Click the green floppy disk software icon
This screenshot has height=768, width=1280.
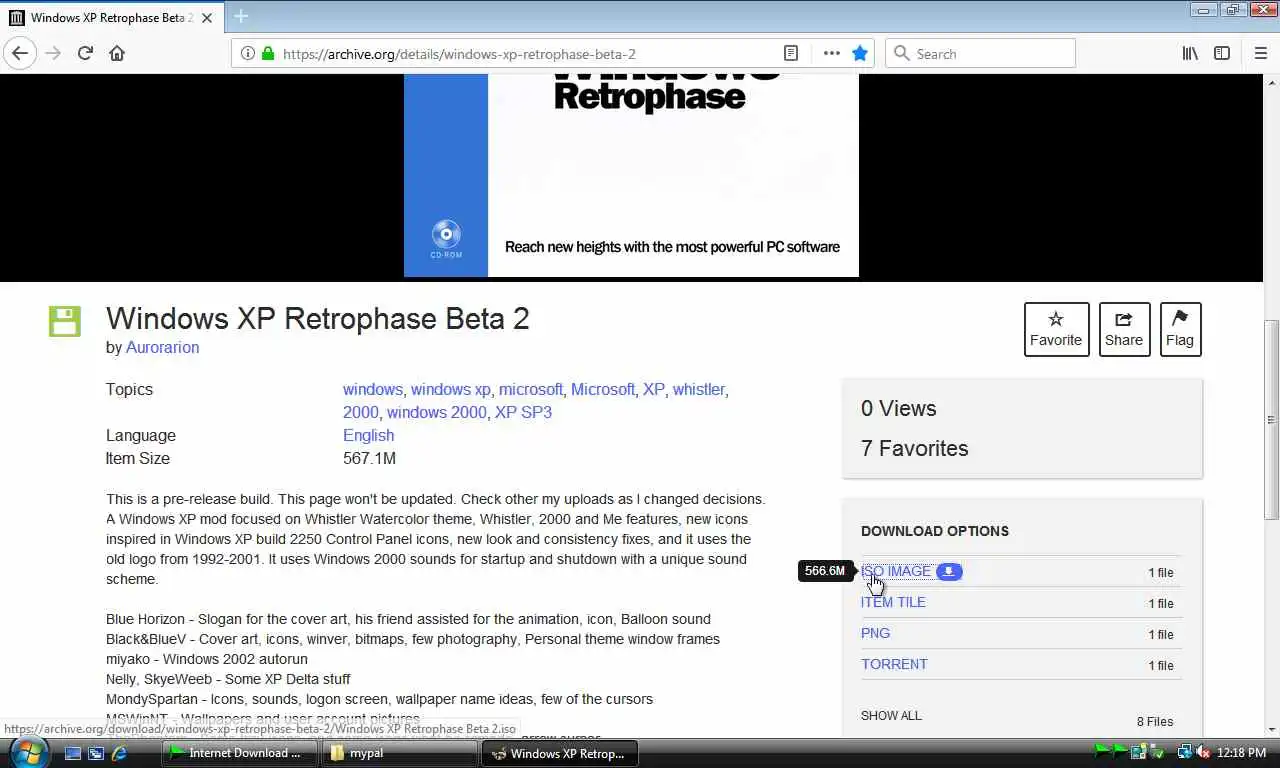(x=65, y=321)
